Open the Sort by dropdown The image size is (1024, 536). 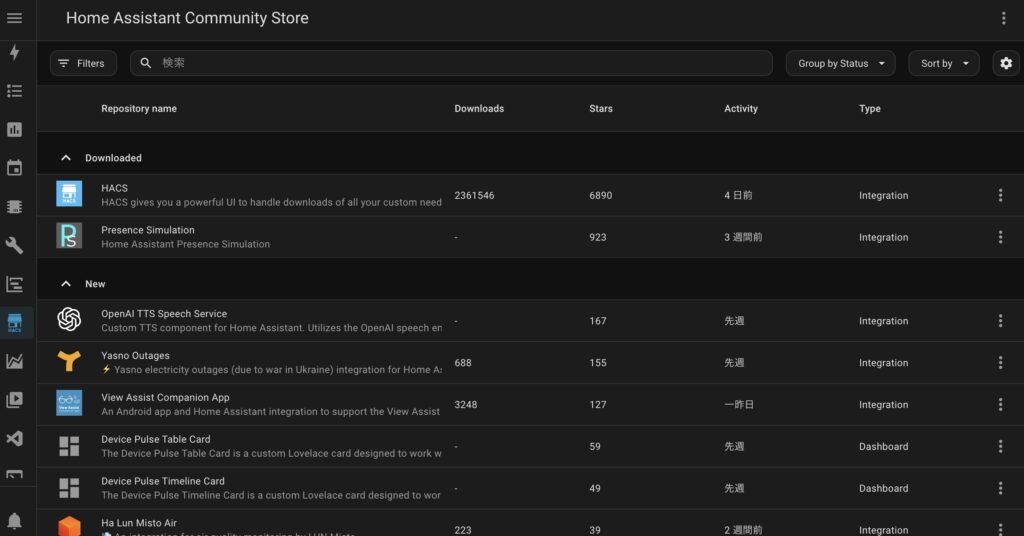[x=943, y=63]
